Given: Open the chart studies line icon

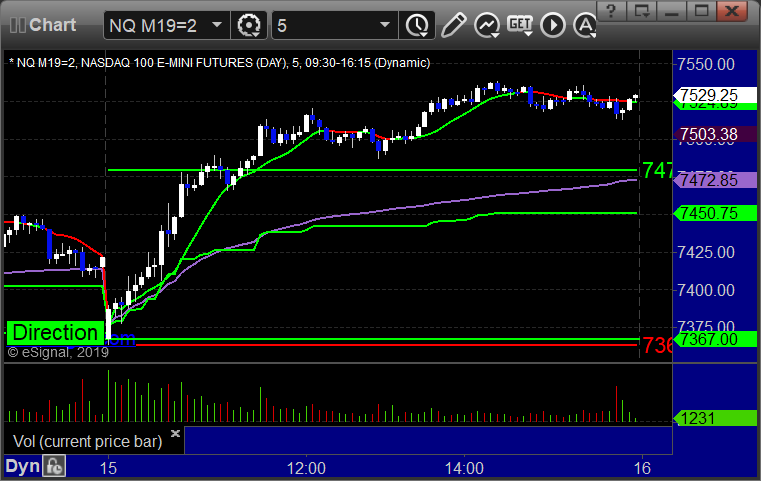Looking at the screenshot, I should (x=487, y=25).
